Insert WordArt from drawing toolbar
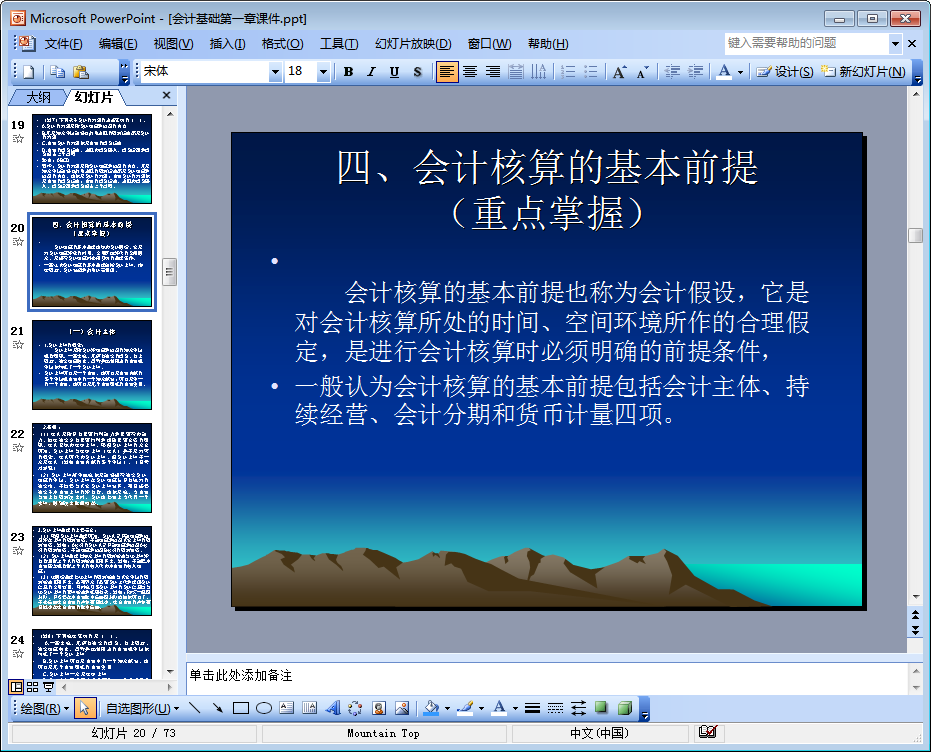Viewport: 931px width, 752px height. tap(333, 708)
